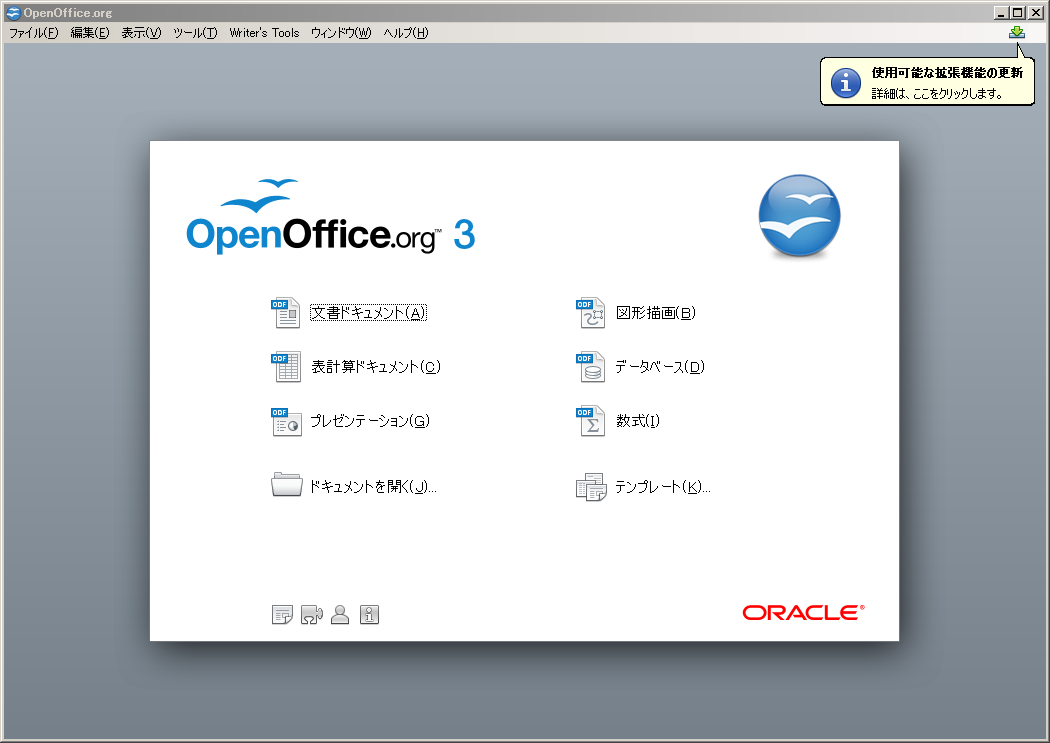Close the OpenOffice.org window
The height and width of the screenshot is (743, 1050).
click(x=1034, y=13)
